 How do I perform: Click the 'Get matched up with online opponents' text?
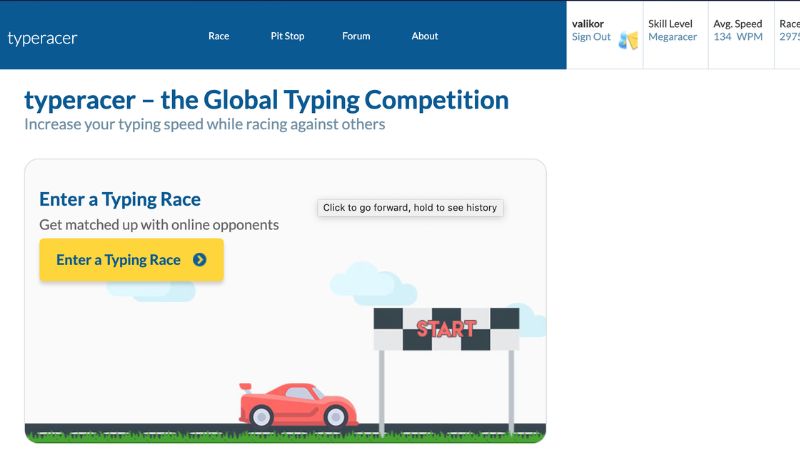[159, 224]
